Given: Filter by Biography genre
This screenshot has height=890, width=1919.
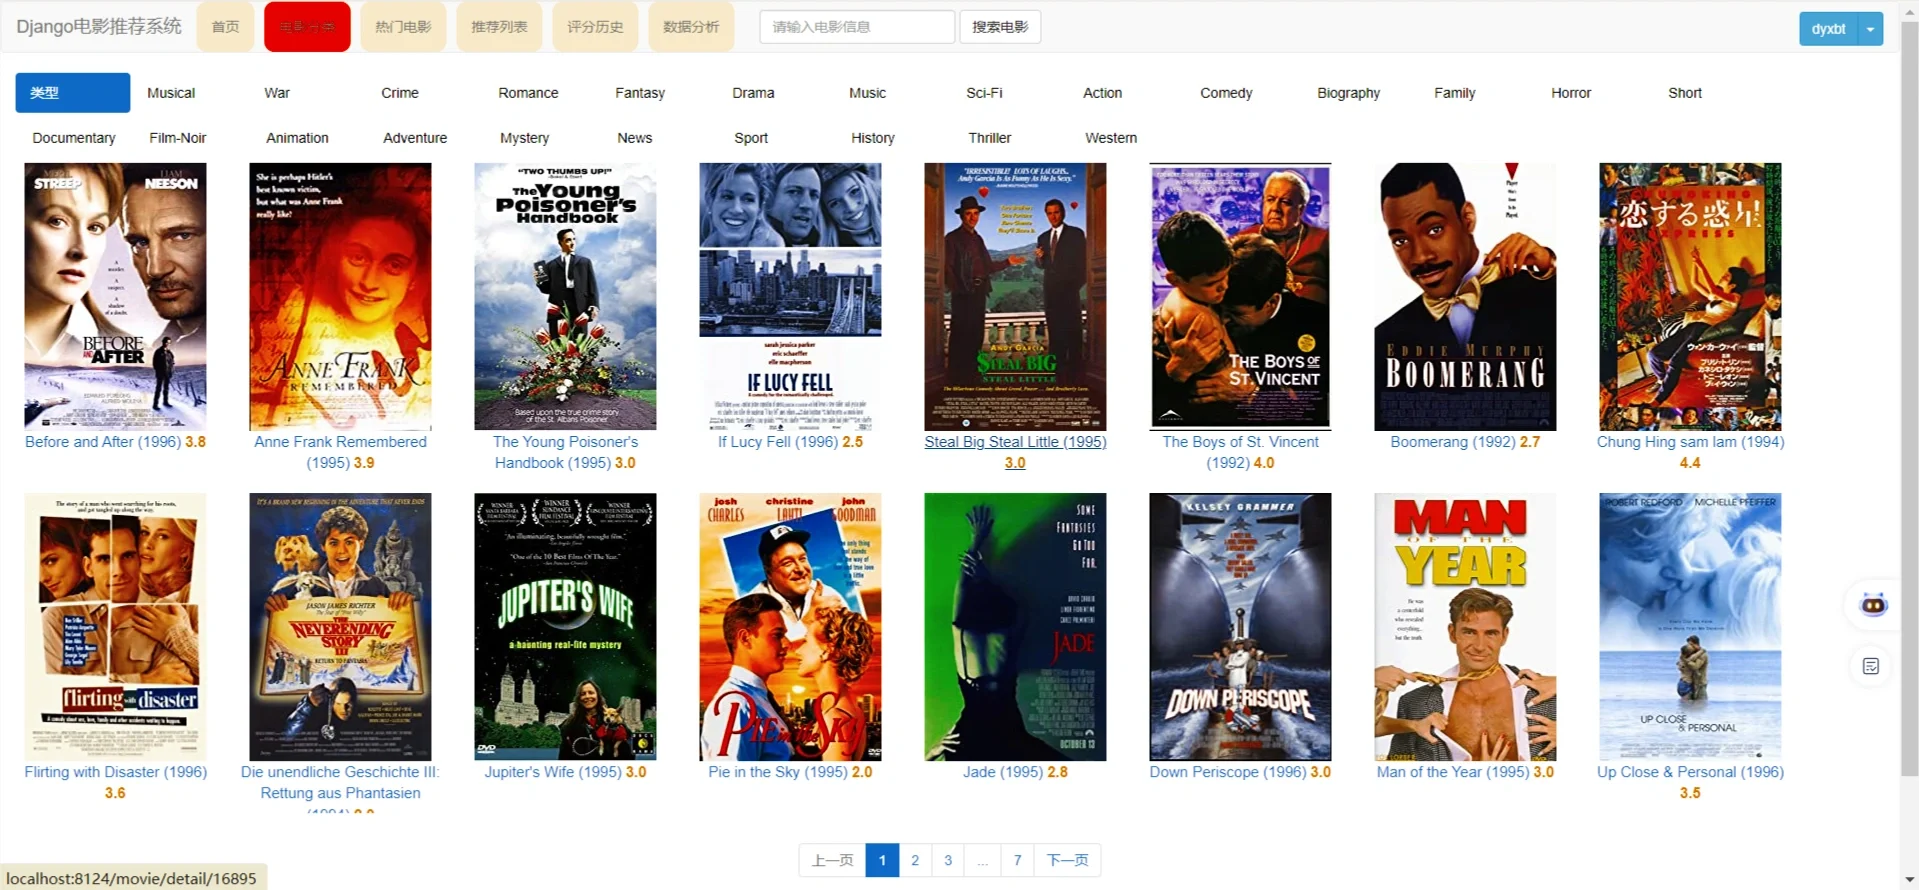Looking at the screenshot, I should coord(1348,93).
